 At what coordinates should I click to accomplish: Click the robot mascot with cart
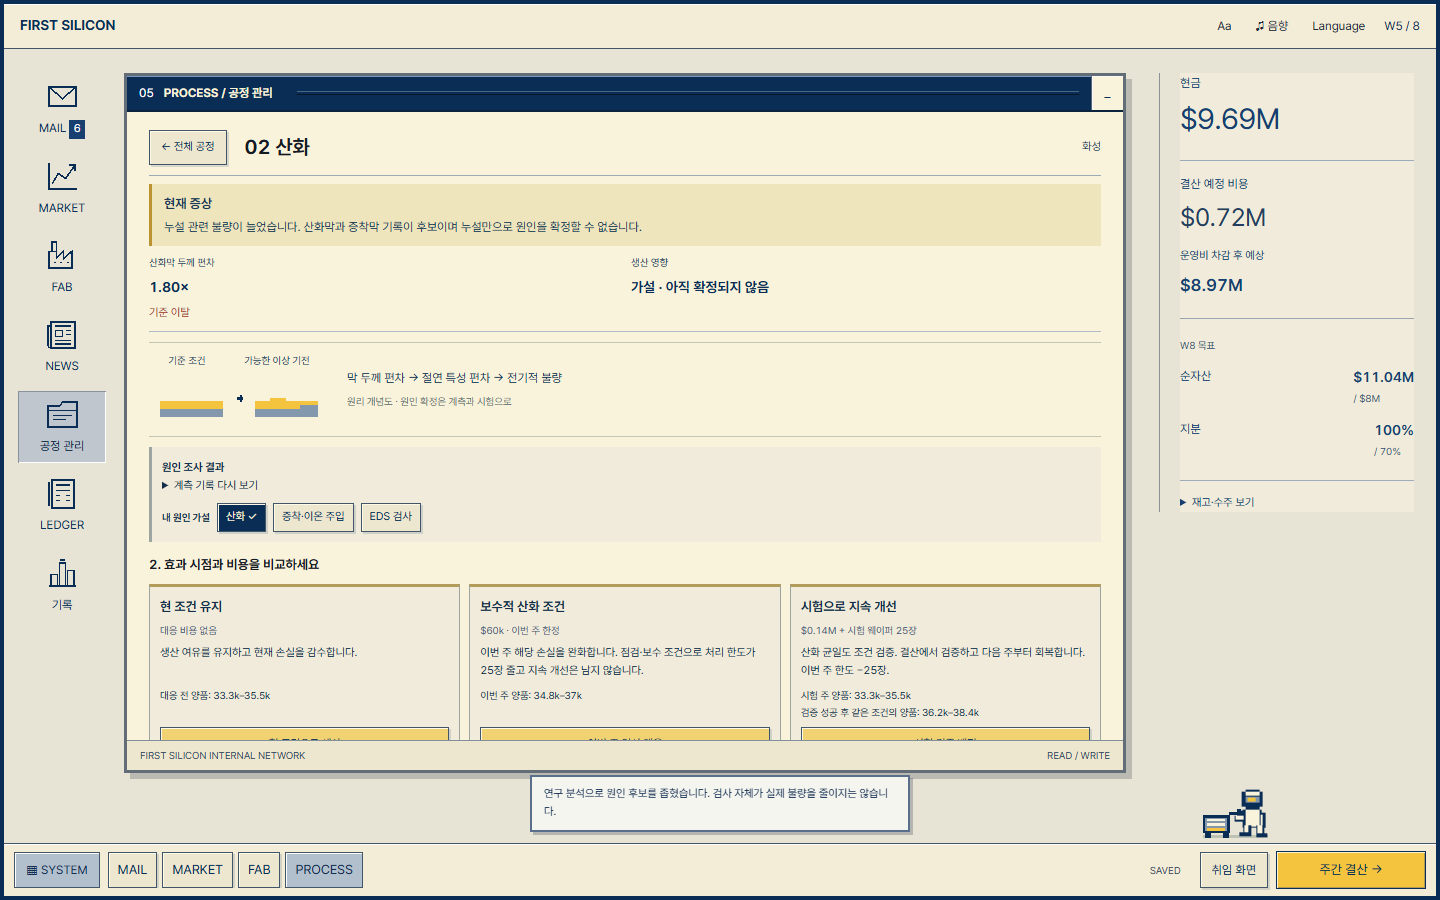pyautogui.click(x=1235, y=814)
